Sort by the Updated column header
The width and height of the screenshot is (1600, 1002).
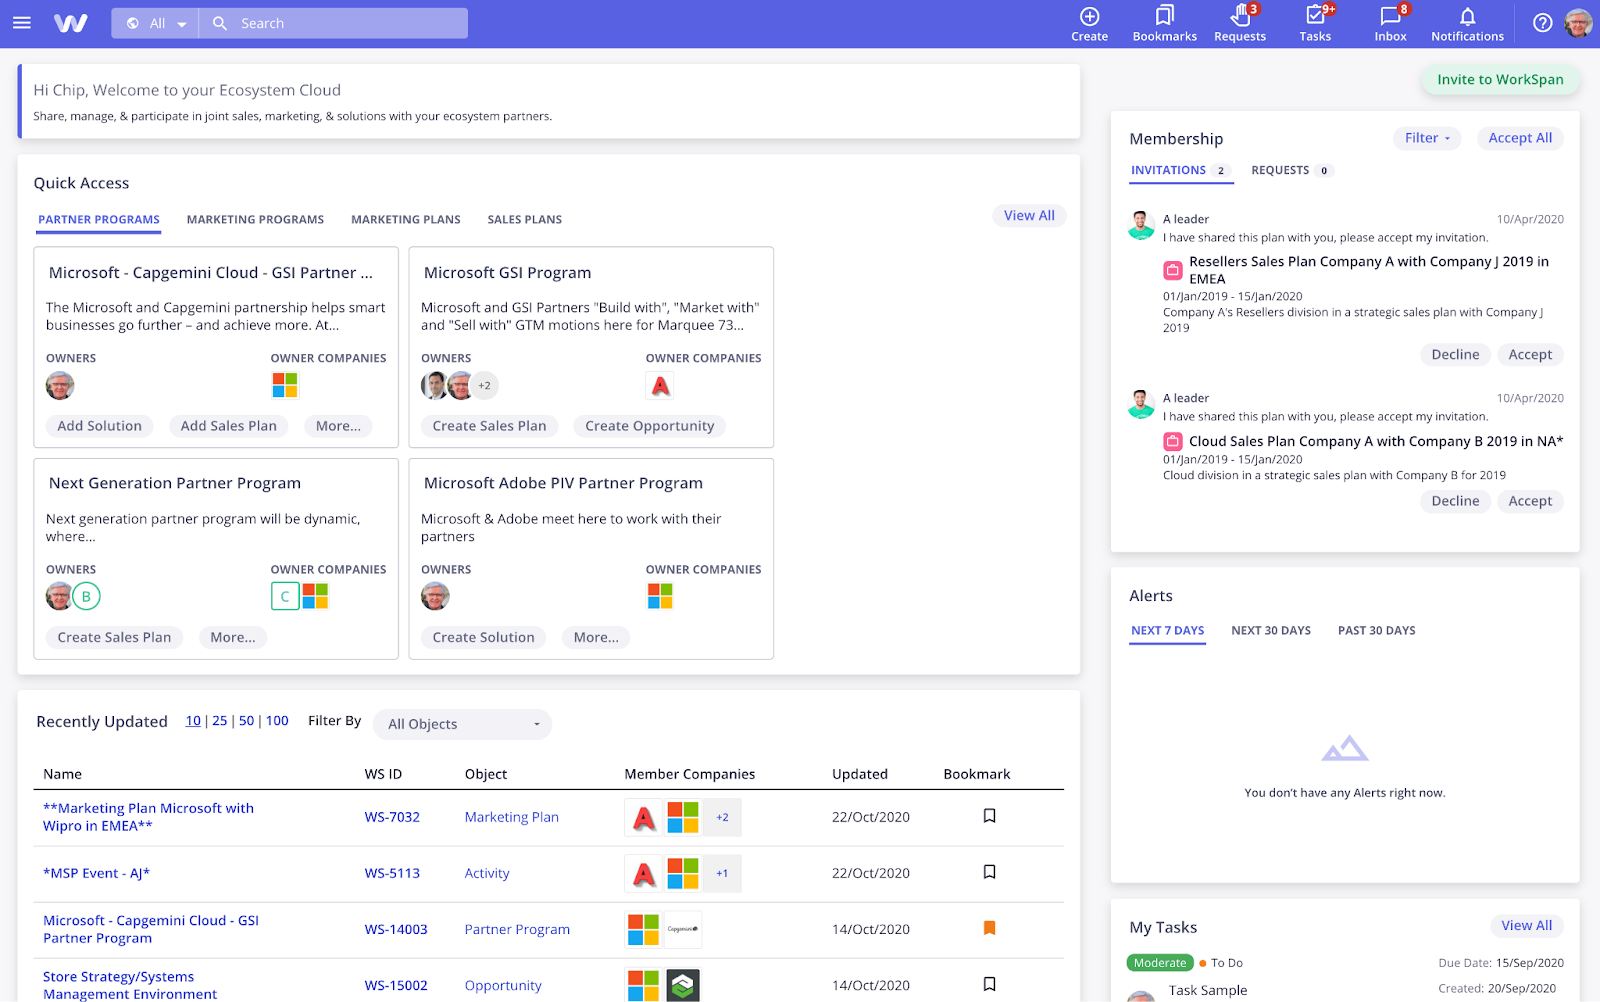[860, 774]
